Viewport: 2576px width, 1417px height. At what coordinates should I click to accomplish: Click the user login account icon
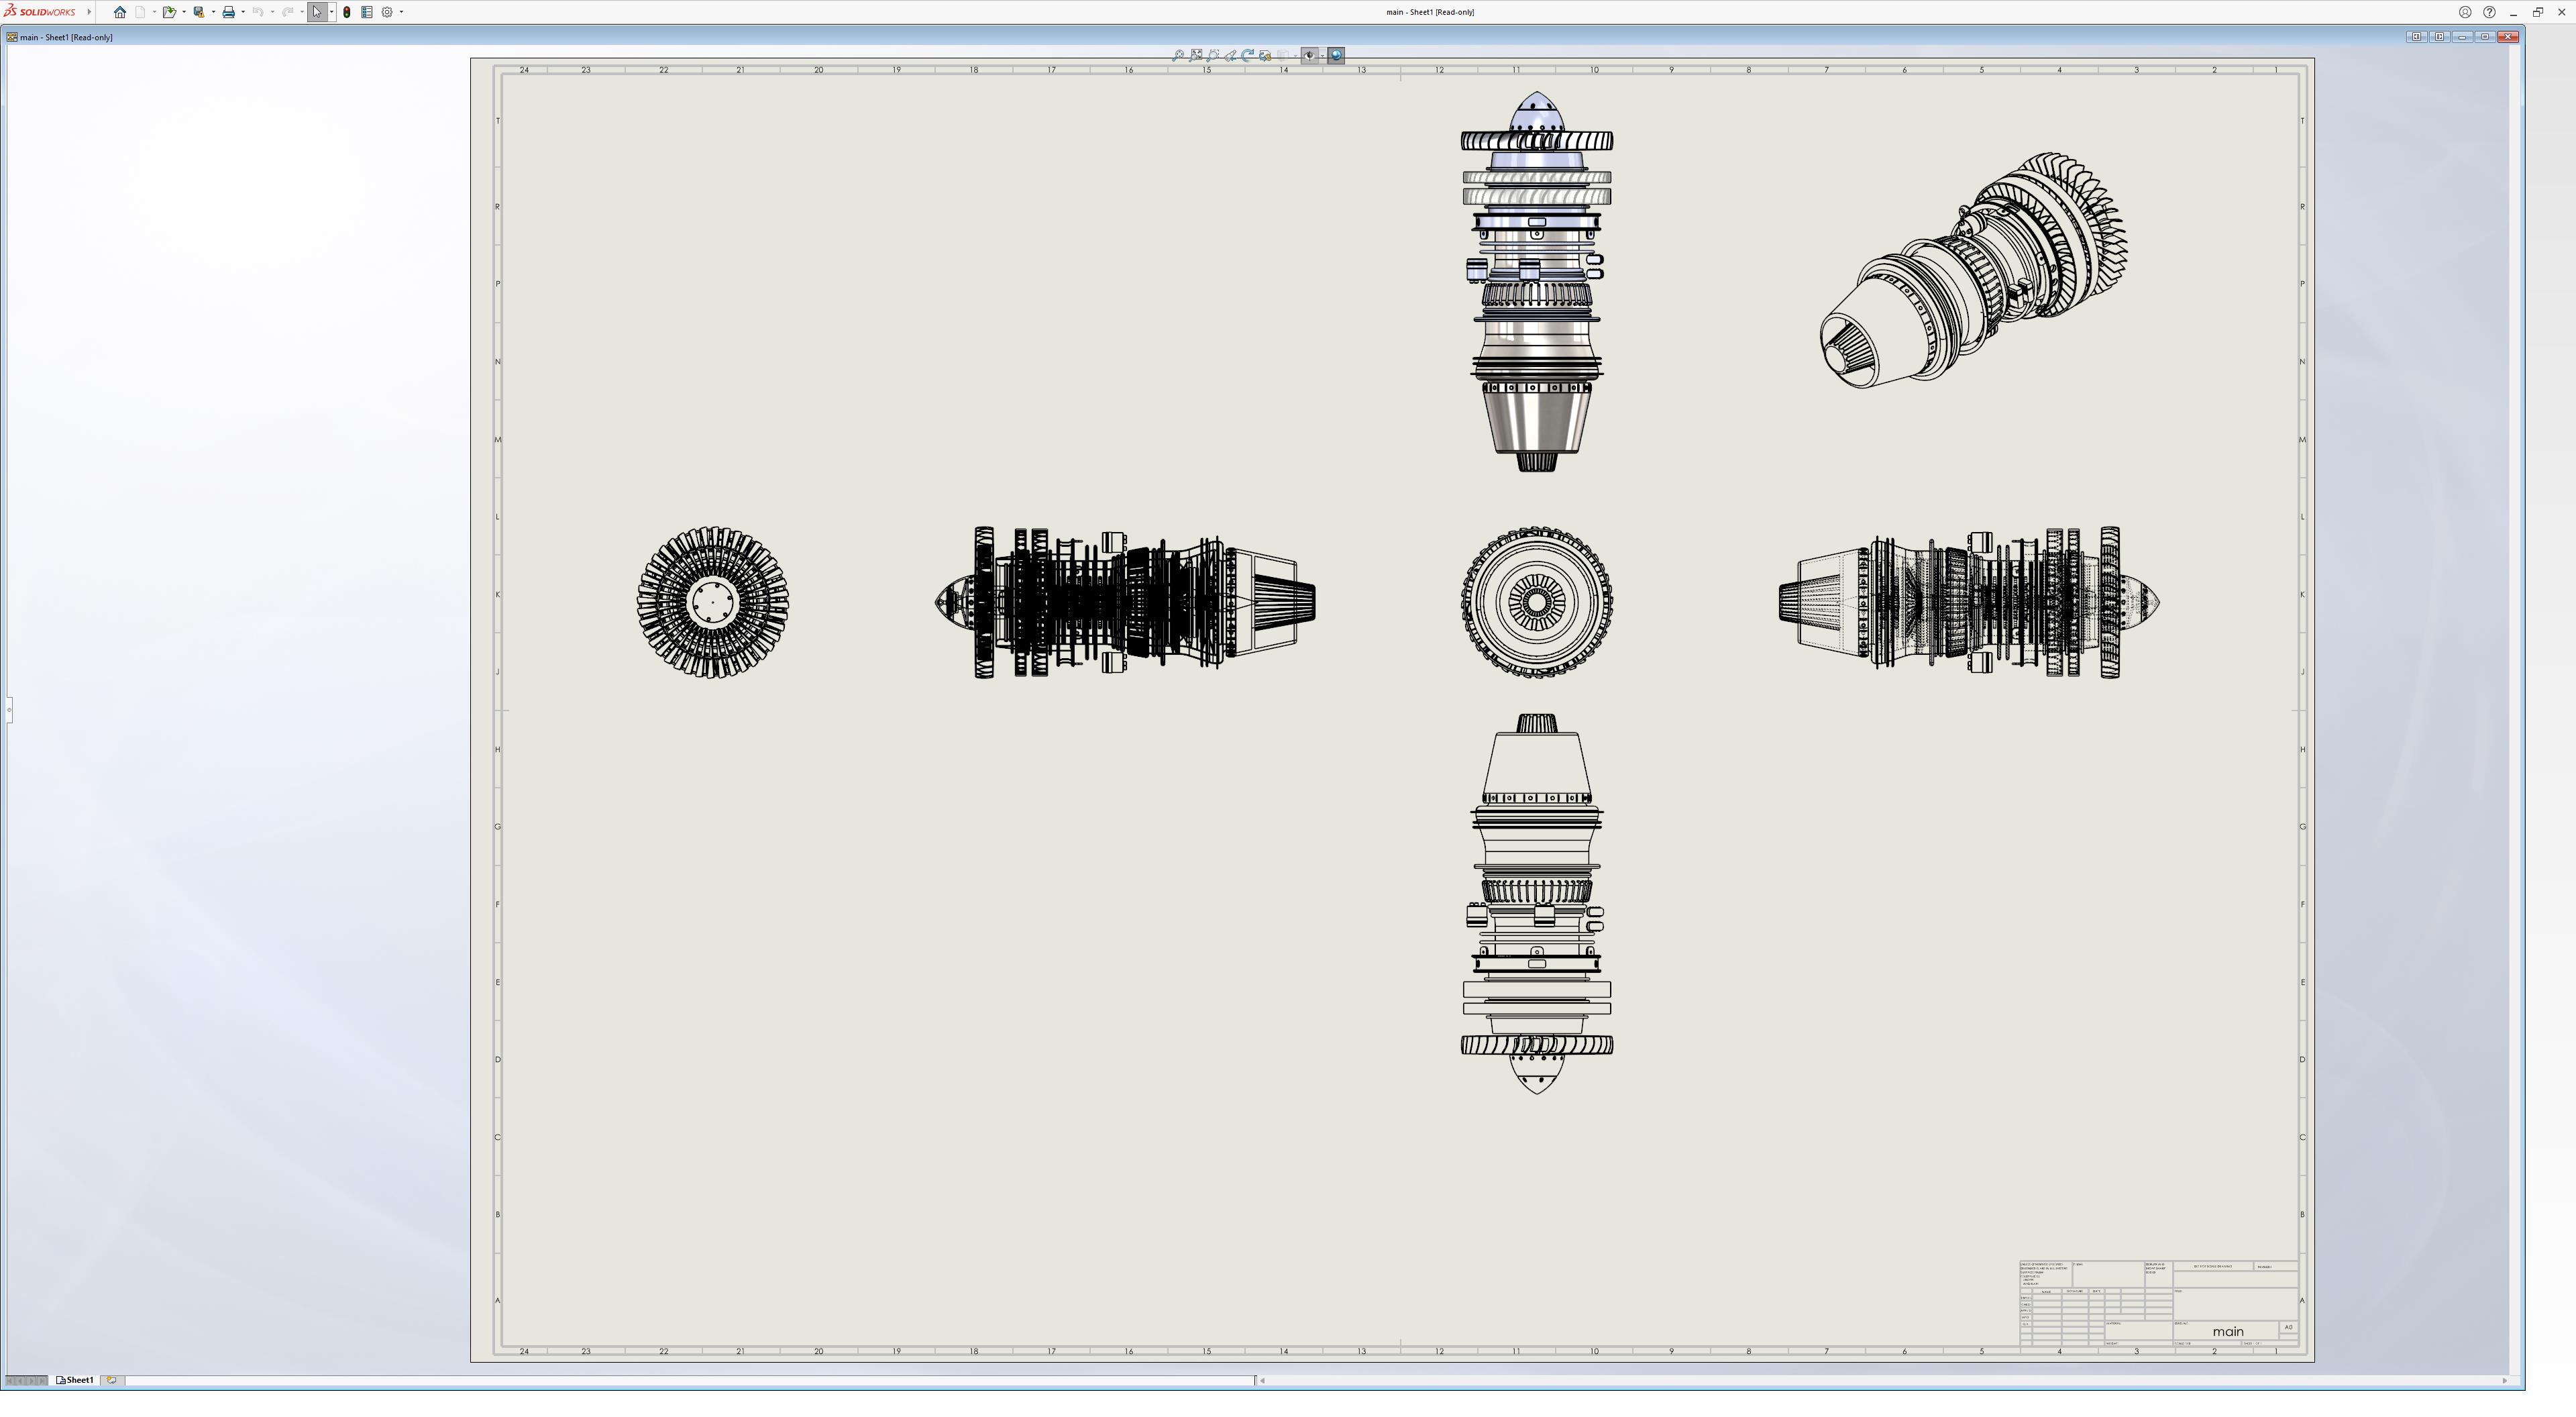(x=2465, y=12)
